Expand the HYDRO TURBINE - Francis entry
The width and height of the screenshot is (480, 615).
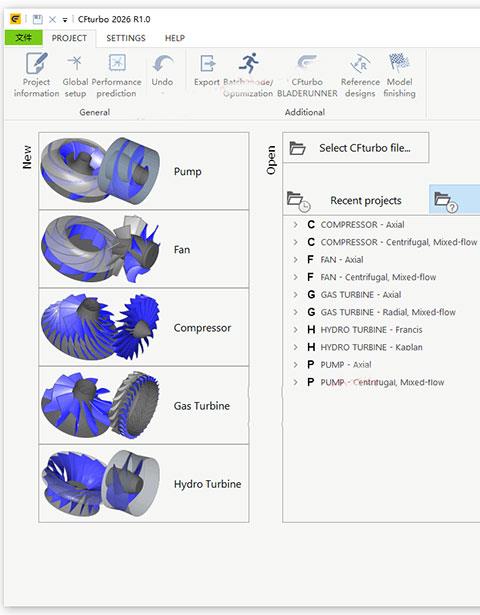point(295,330)
